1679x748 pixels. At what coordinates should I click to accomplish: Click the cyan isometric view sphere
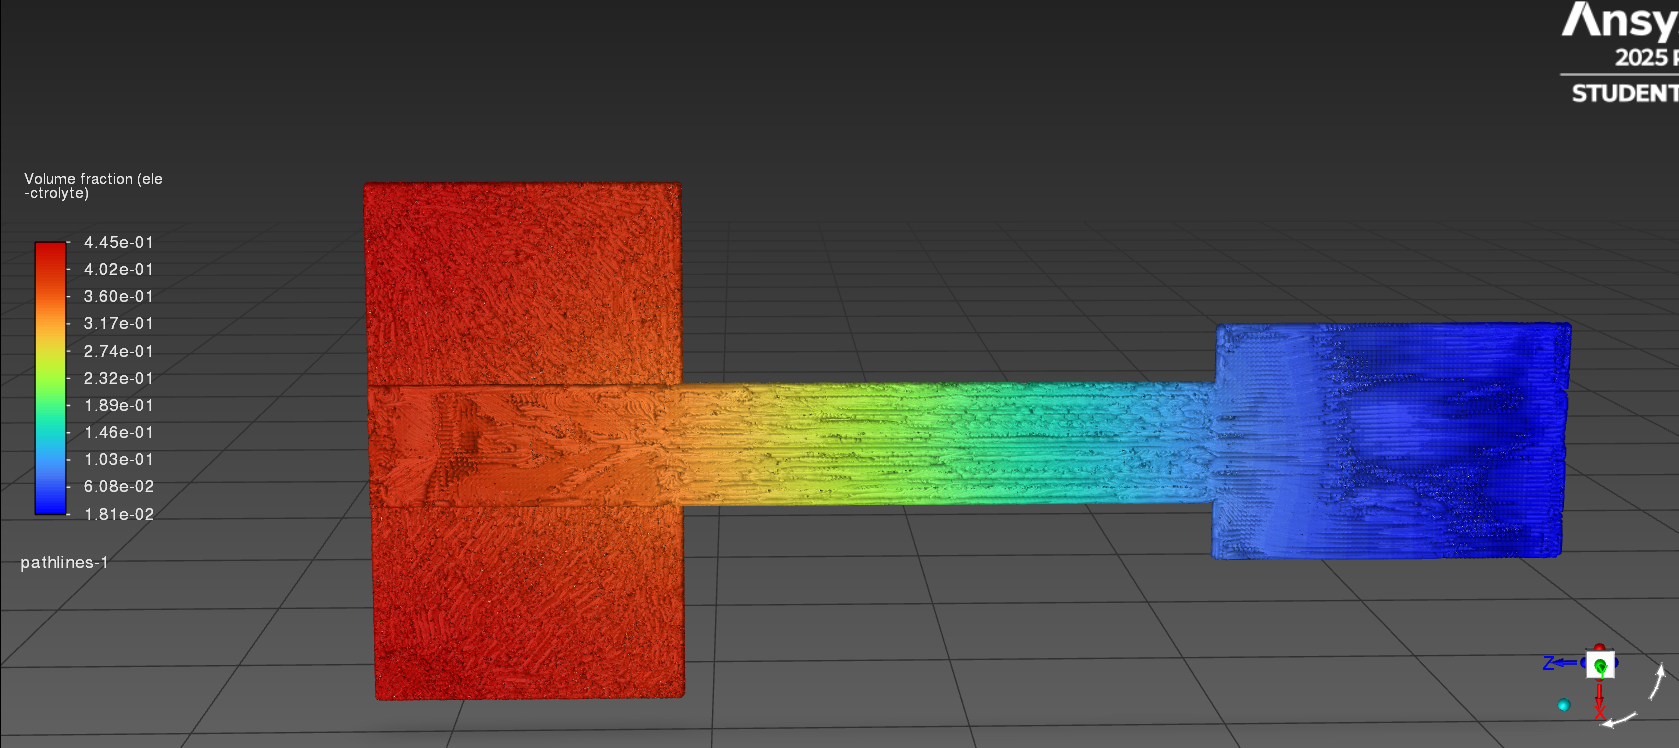pos(1564,705)
